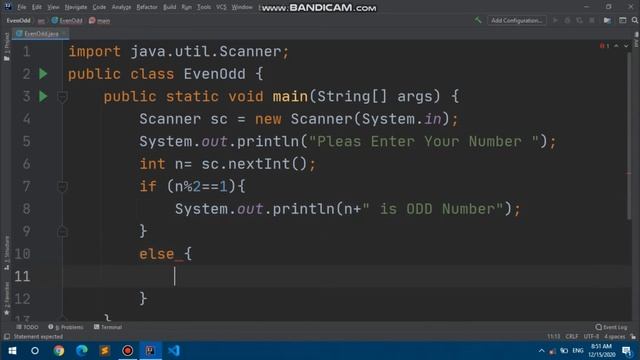
Task: Click main method breadcrumb
Action: (x=100, y=20)
